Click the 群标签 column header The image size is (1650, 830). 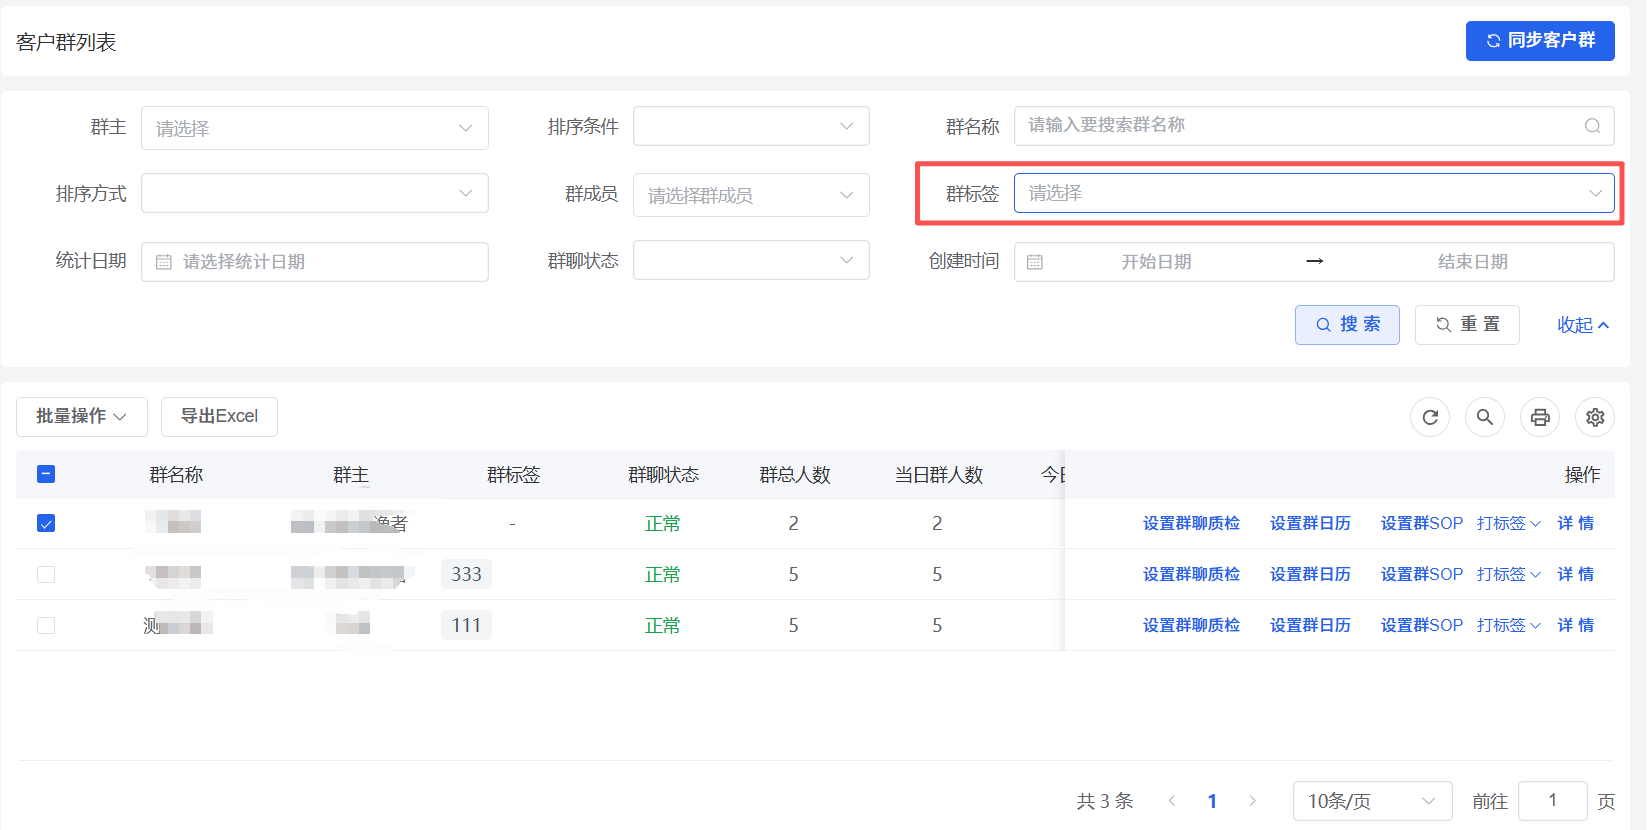pos(513,475)
